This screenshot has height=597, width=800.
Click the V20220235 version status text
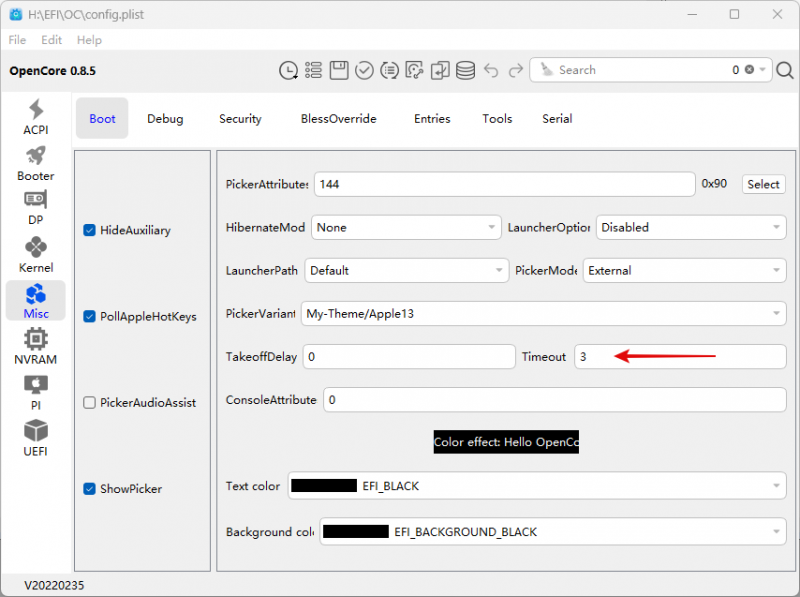[54, 585]
